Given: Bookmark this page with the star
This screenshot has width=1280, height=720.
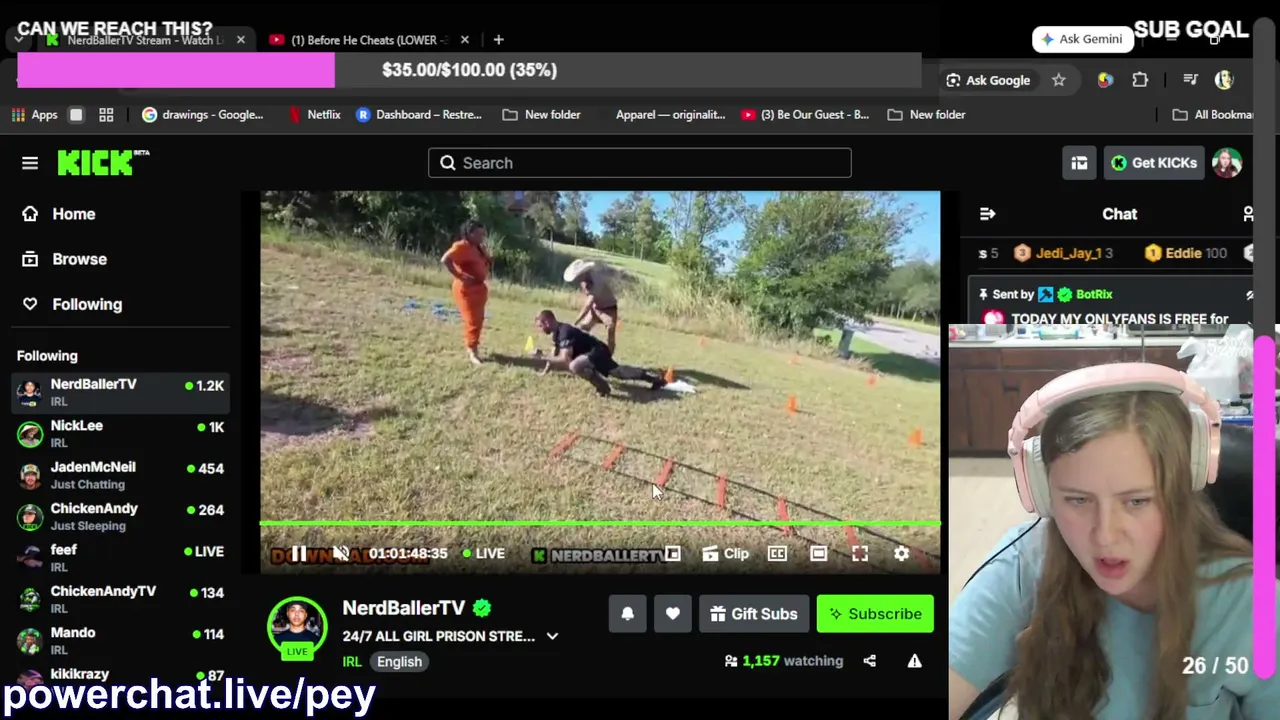Looking at the screenshot, I should (x=1059, y=80).
